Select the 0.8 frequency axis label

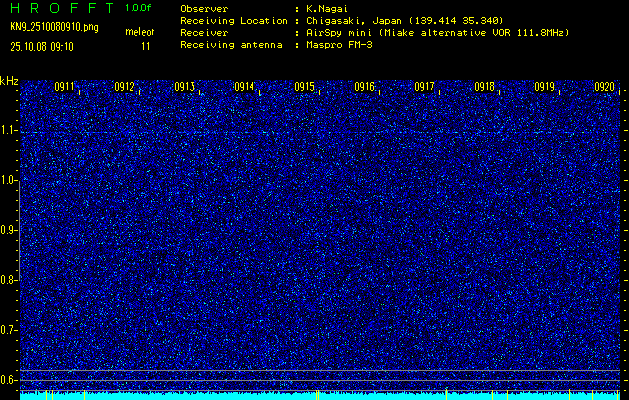[x=9, y=279]
